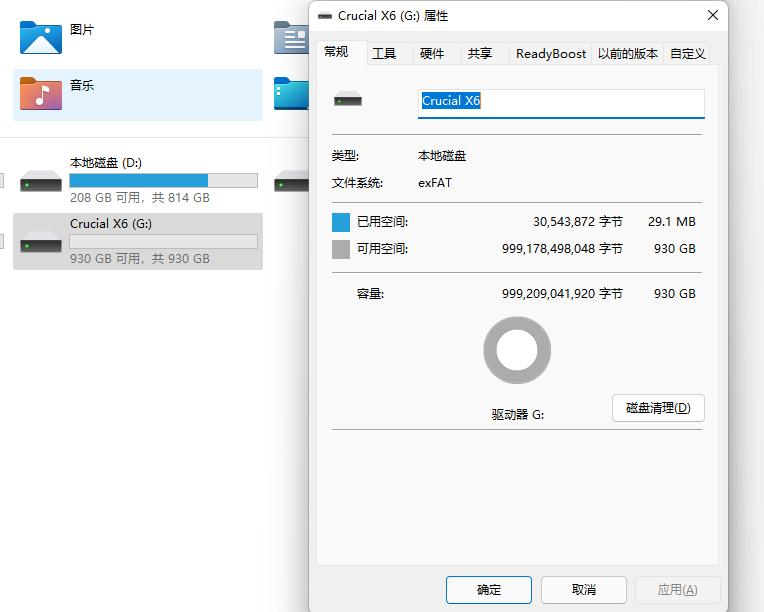764x612 pixels.
Task: Click the 999,178,498,048 字节 free space value
Action: coord(562,249)
